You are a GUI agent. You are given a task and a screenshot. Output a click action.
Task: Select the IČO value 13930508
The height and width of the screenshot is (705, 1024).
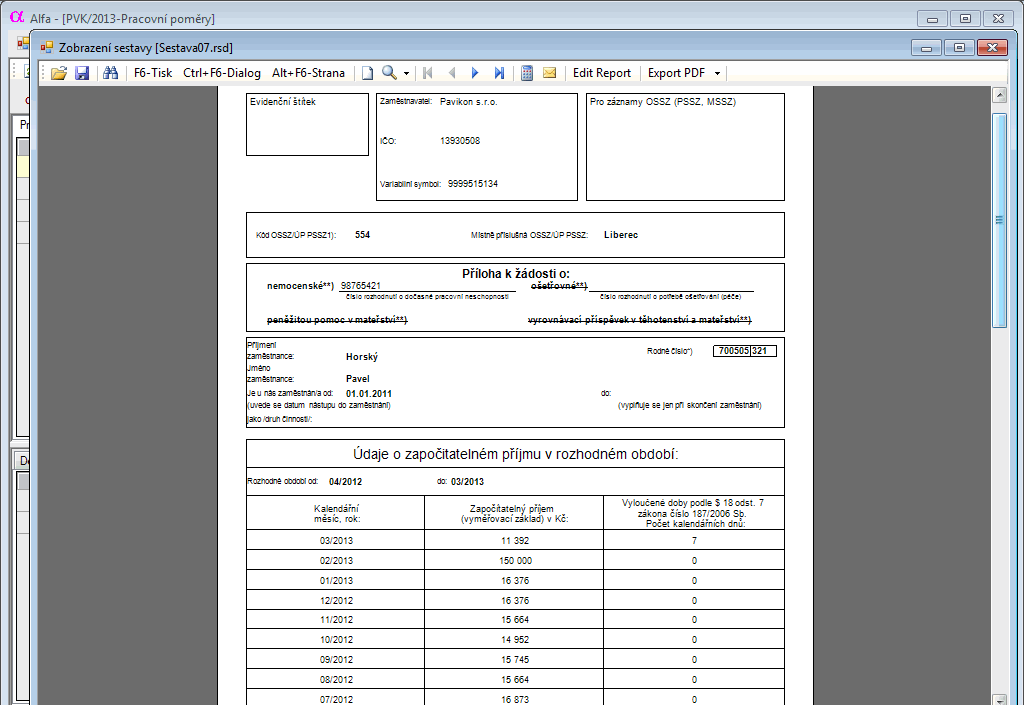pos(460,140)
